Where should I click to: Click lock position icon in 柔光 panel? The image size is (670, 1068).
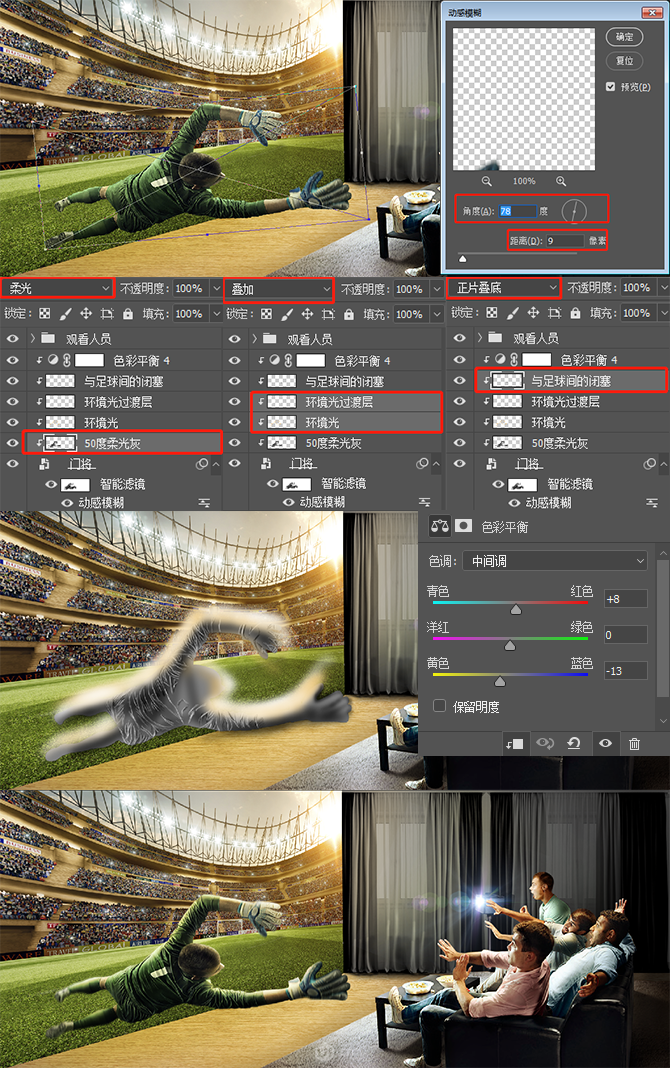86,314
